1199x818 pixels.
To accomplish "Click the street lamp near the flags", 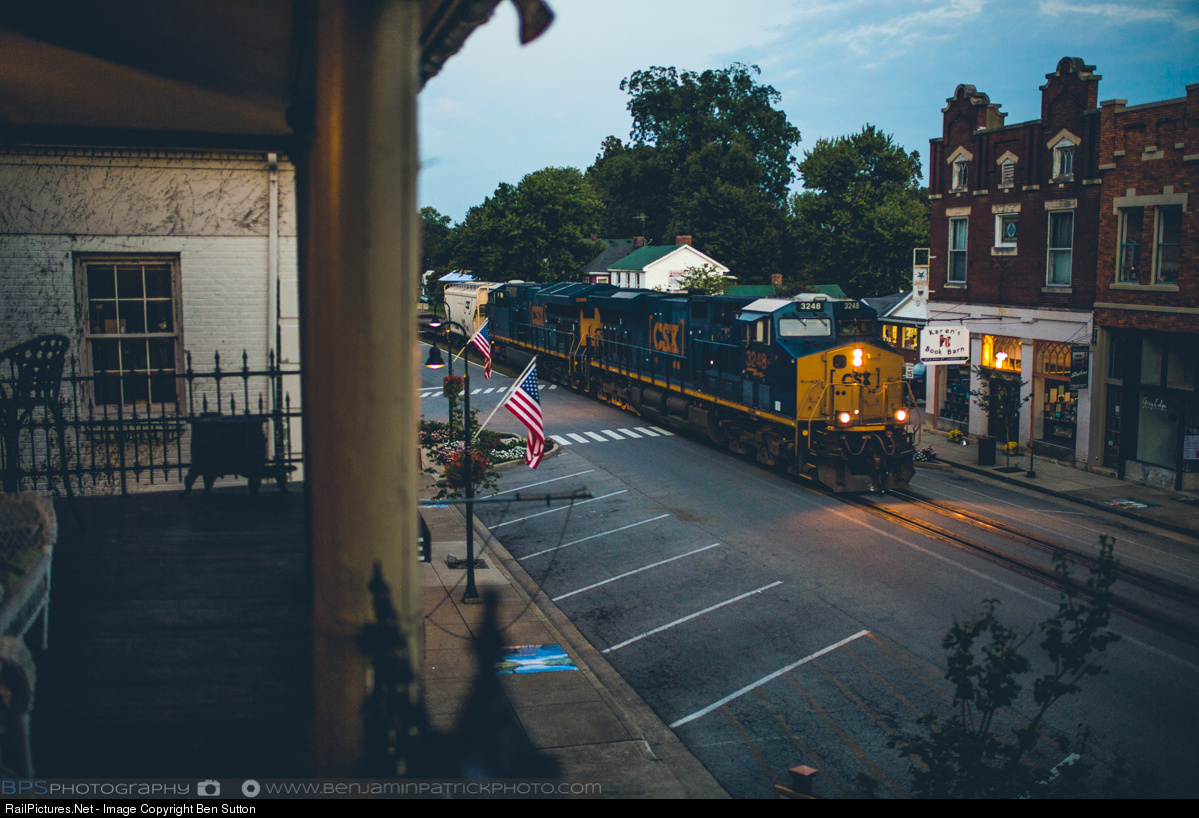I will click(x=434, y=355).
